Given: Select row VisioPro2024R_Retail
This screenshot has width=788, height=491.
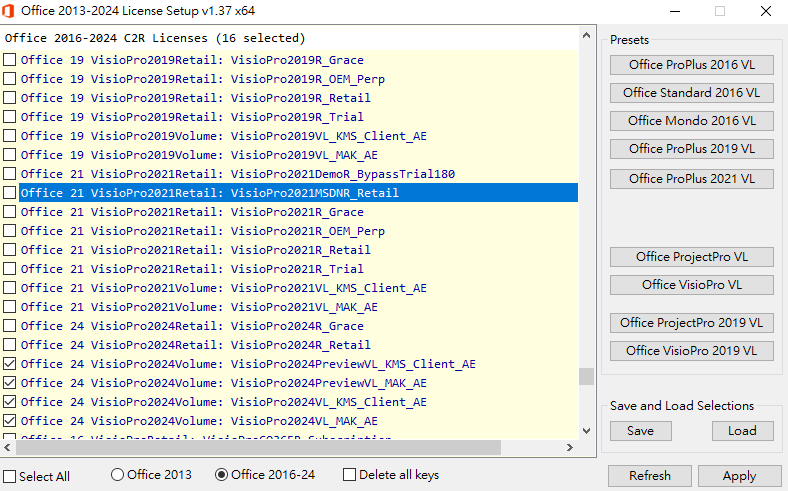Looking at the screenshot, I should pyautogui.click(x=299, y=345).
